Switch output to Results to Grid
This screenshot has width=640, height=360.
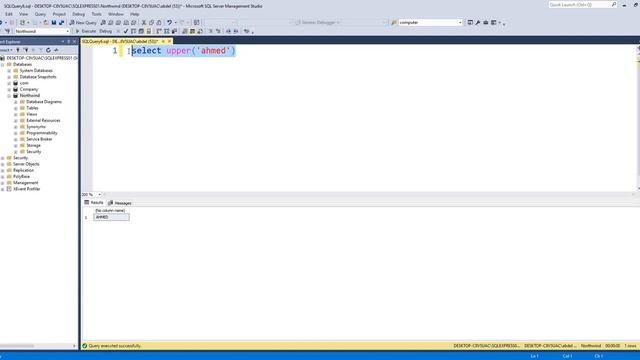pyautogui.click(x=192, y=31)
